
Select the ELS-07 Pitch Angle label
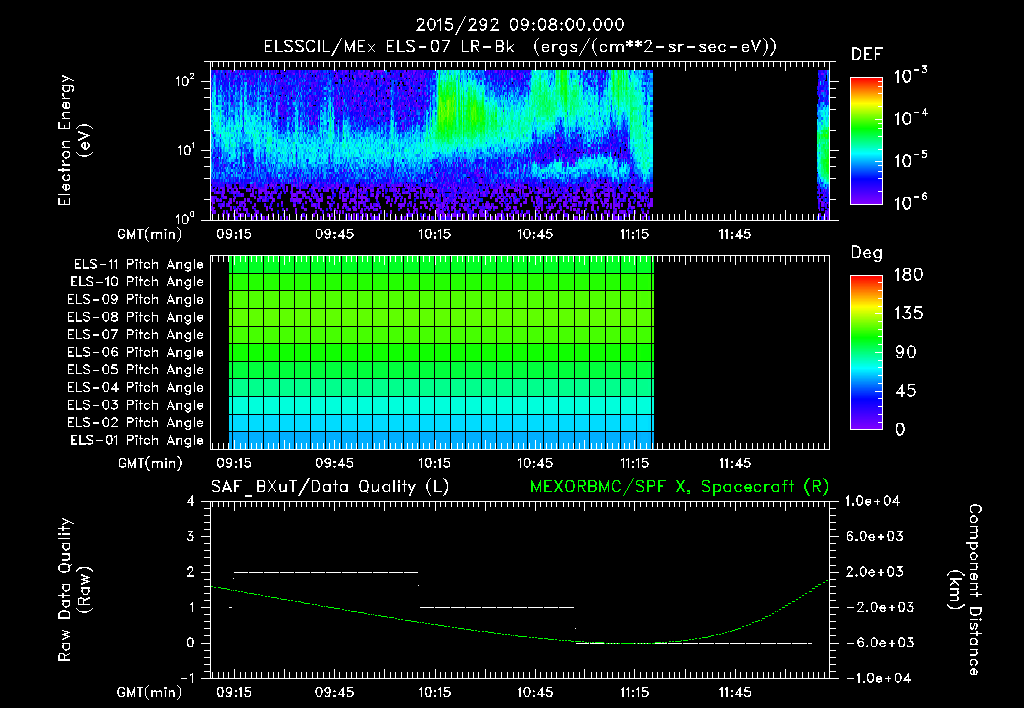pos(135,334)
